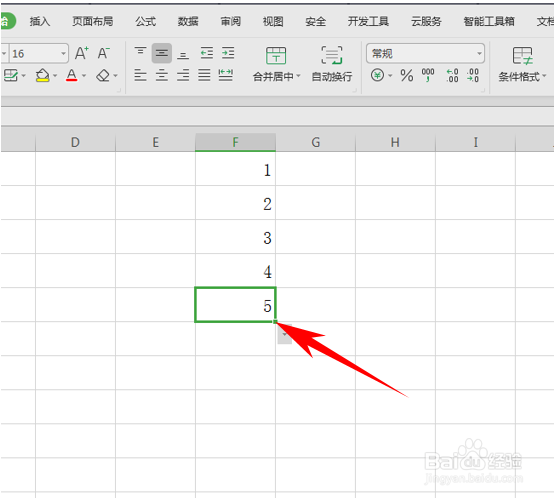
Task: Select column E header
Action: click(x=155, y=142)
